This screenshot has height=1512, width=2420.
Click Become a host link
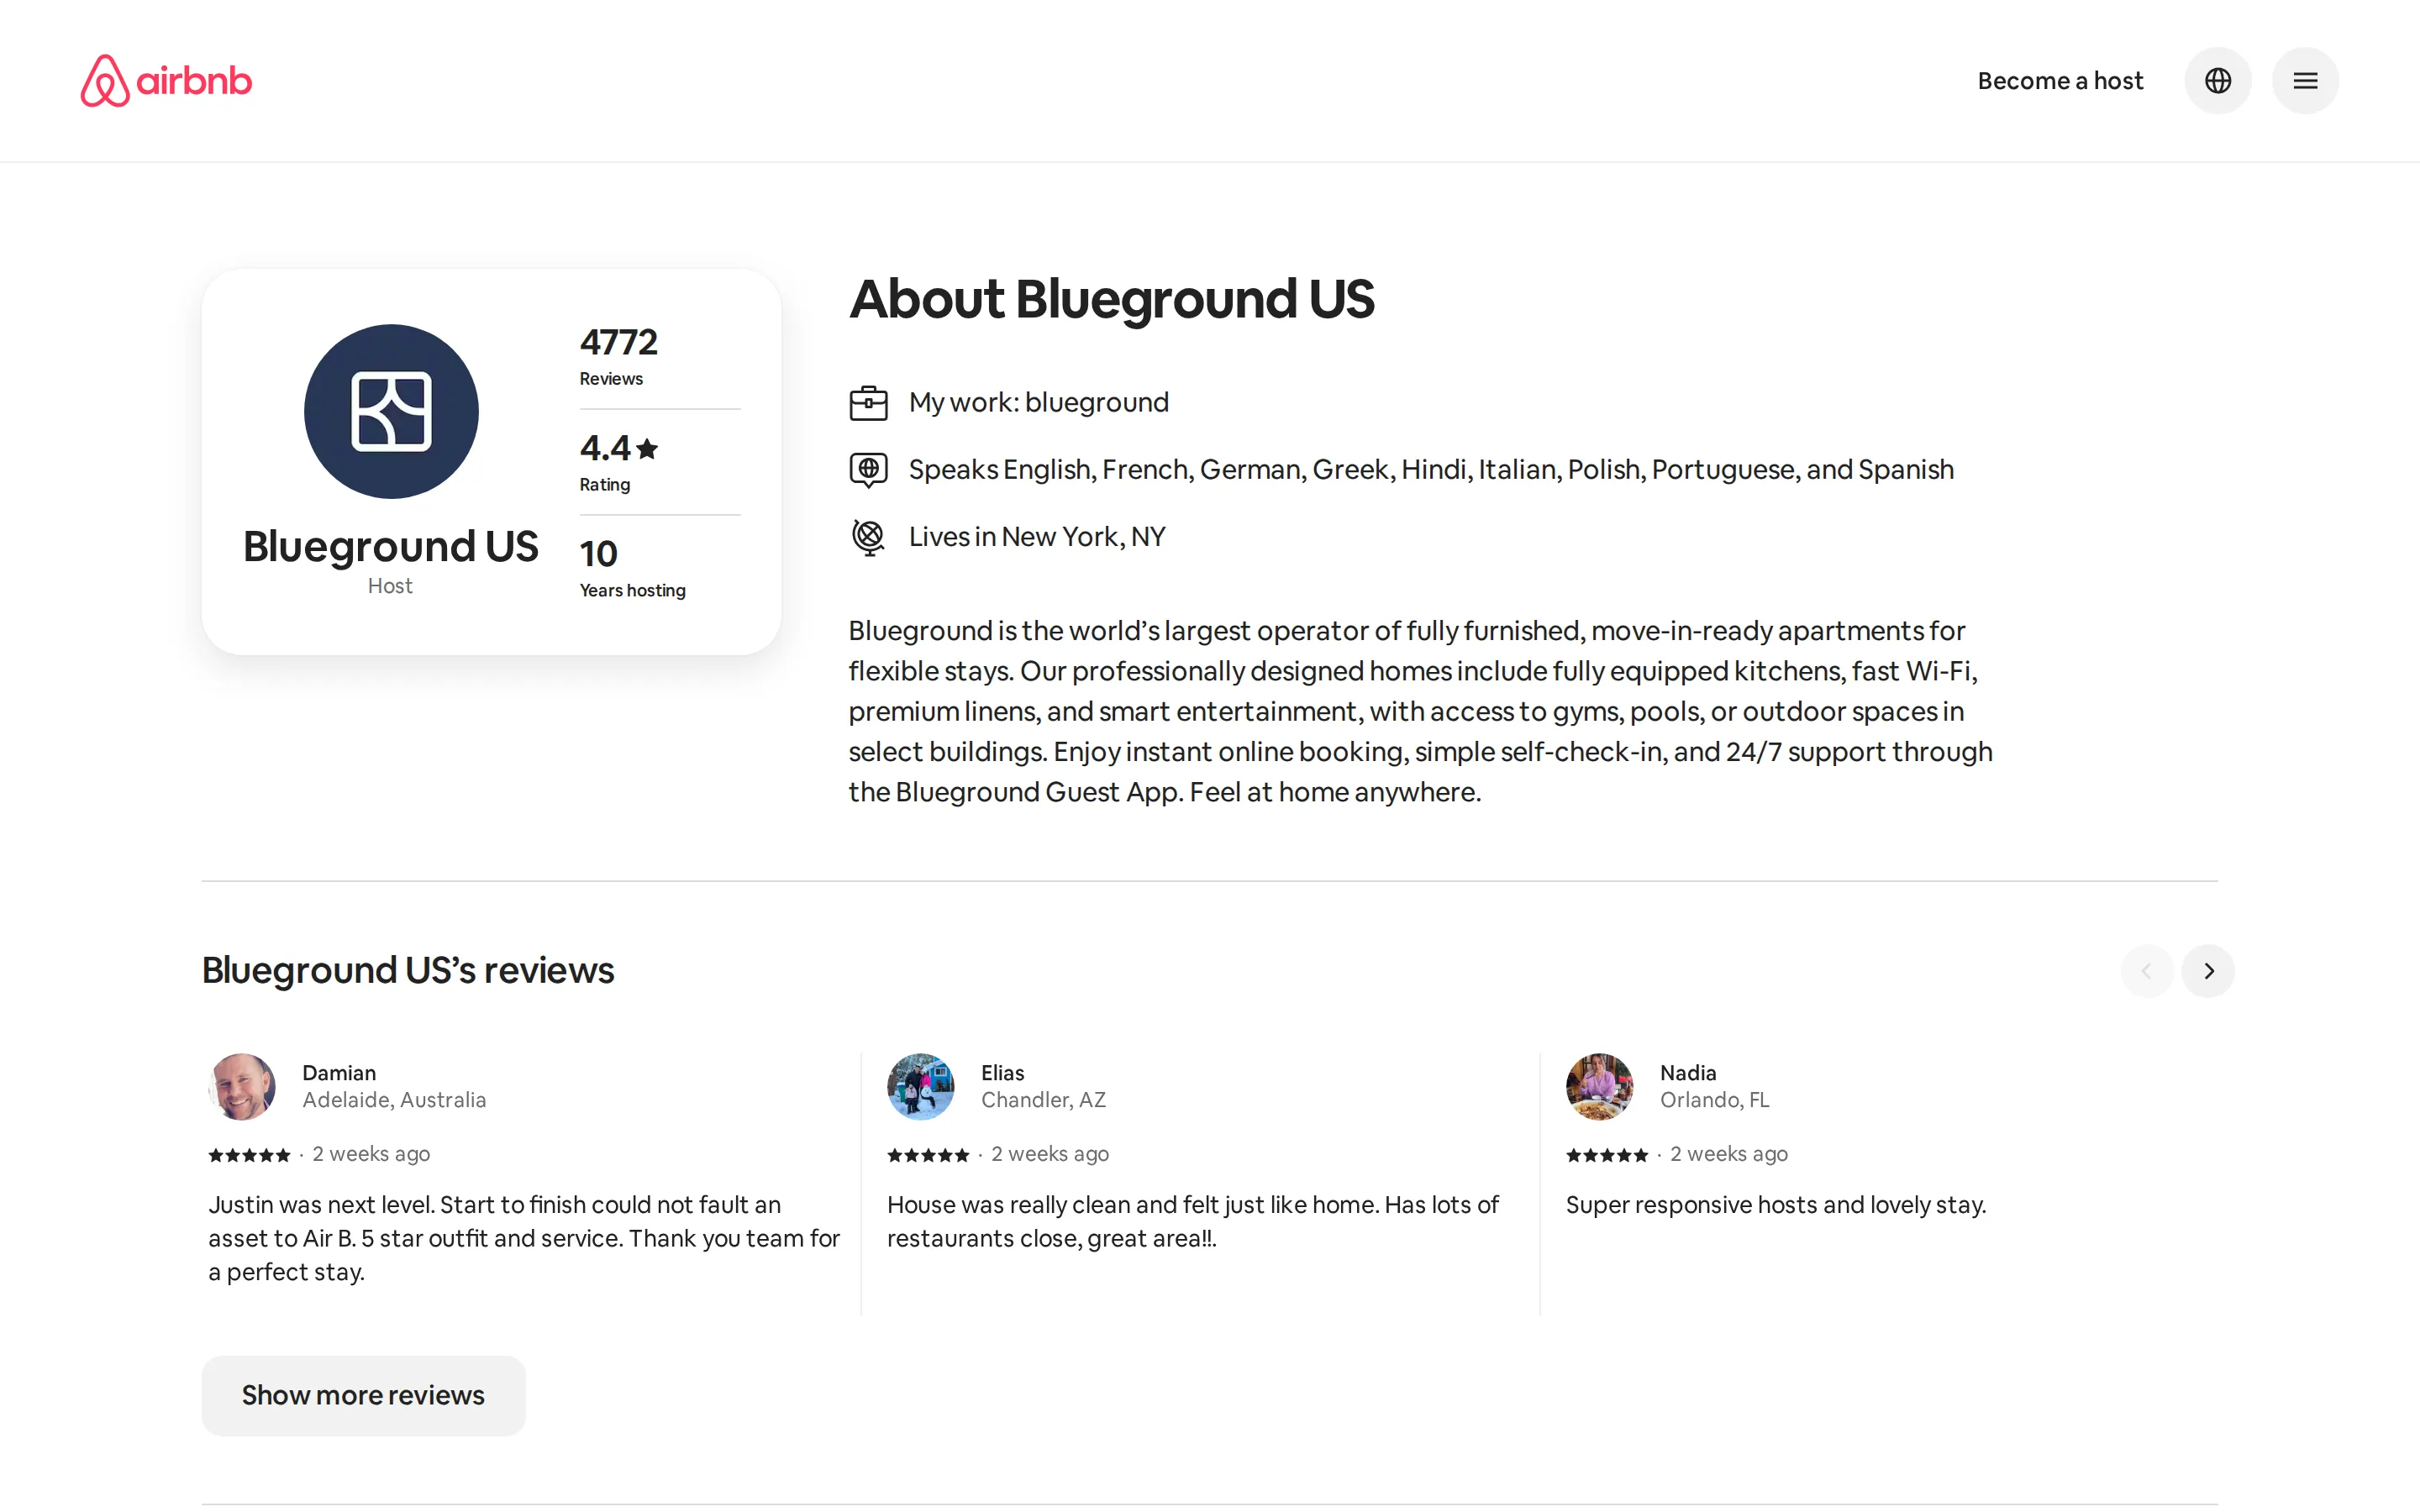coord(2060,80)
